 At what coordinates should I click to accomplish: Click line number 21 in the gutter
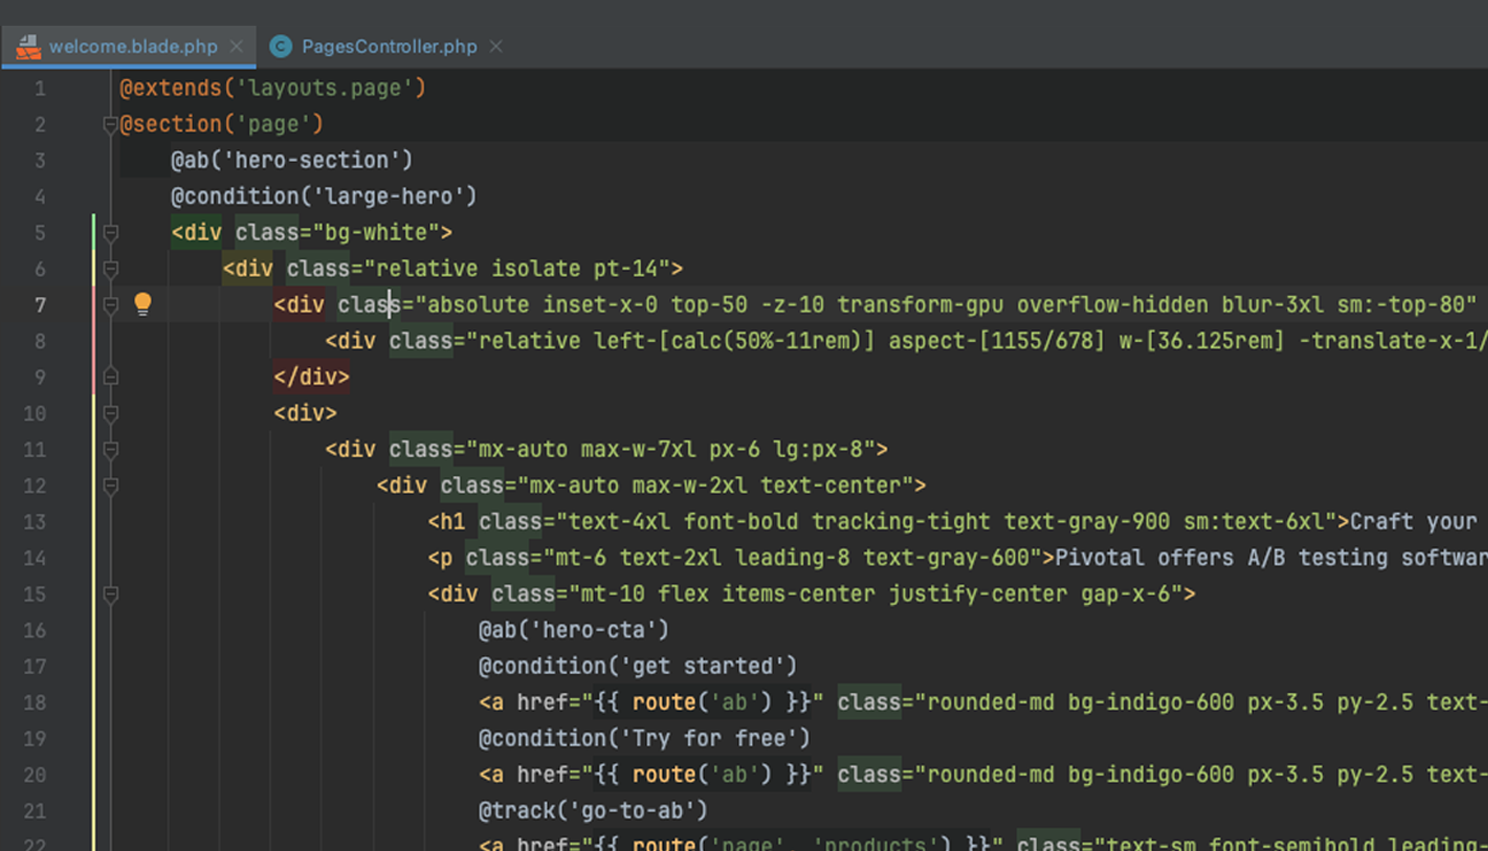point(35,811)
